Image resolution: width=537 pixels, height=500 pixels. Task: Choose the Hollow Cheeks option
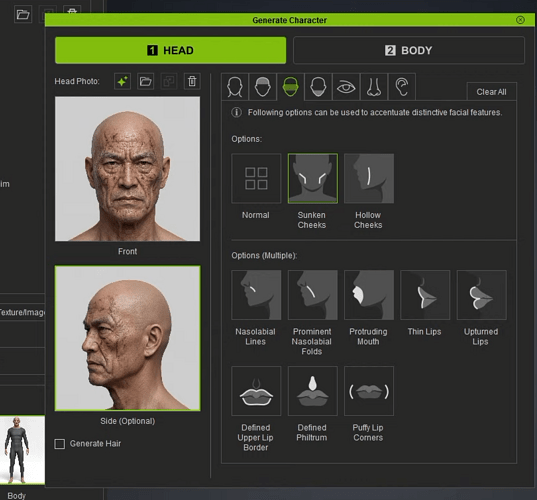(369, 178)
